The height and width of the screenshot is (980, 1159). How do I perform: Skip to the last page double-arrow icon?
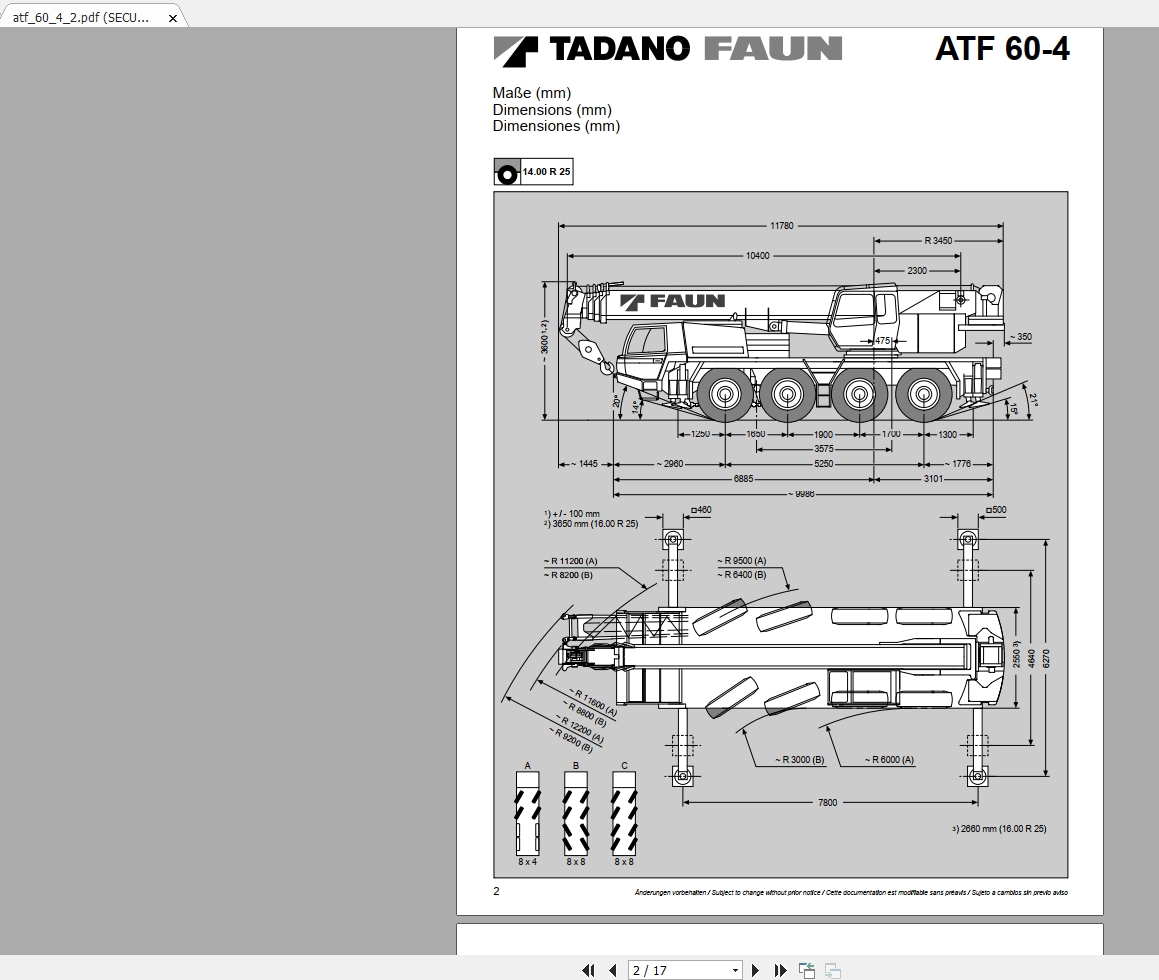(x=780, y=970)
